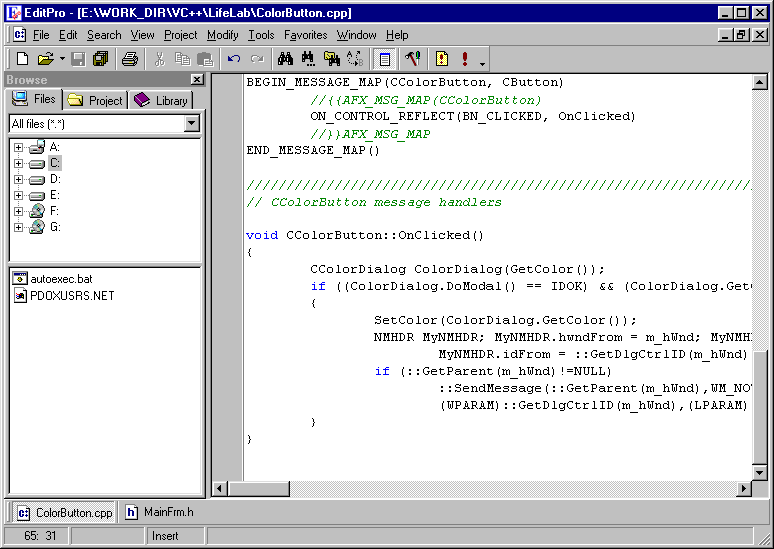Image resolution: width=774 pixels, height=549 pixels.
Task: Open the Search menu
Action: (104, 35)
